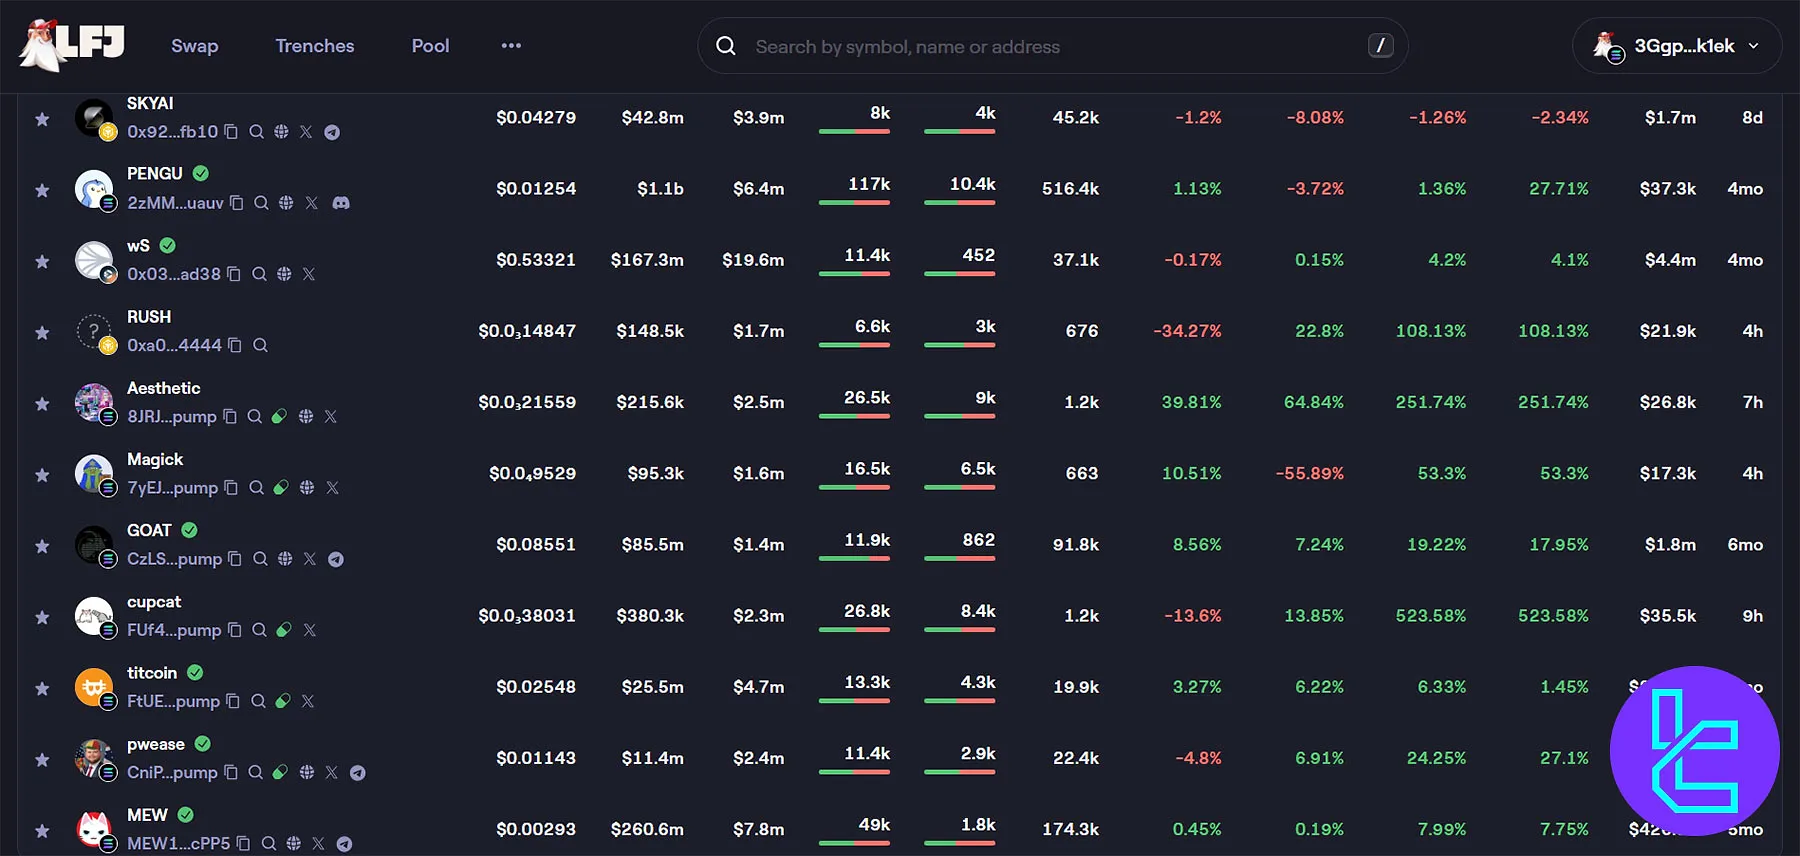This screenshot has width=1800, height=856.
Task: Open the Pool page
Action: pyautogui.click(x=430, y=46)
